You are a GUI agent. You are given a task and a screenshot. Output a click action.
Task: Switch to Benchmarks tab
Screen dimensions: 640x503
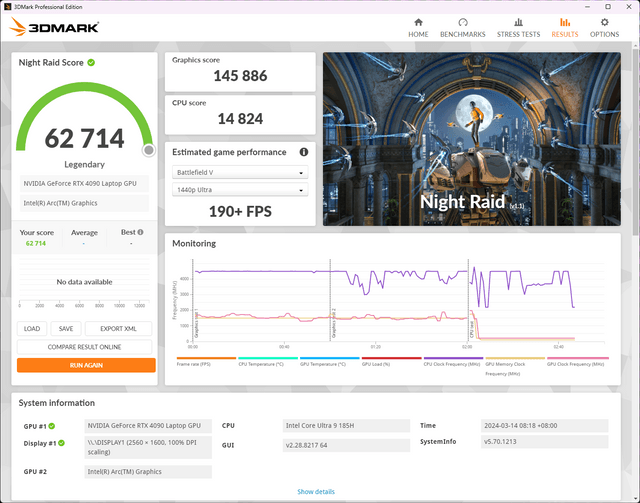462,28
